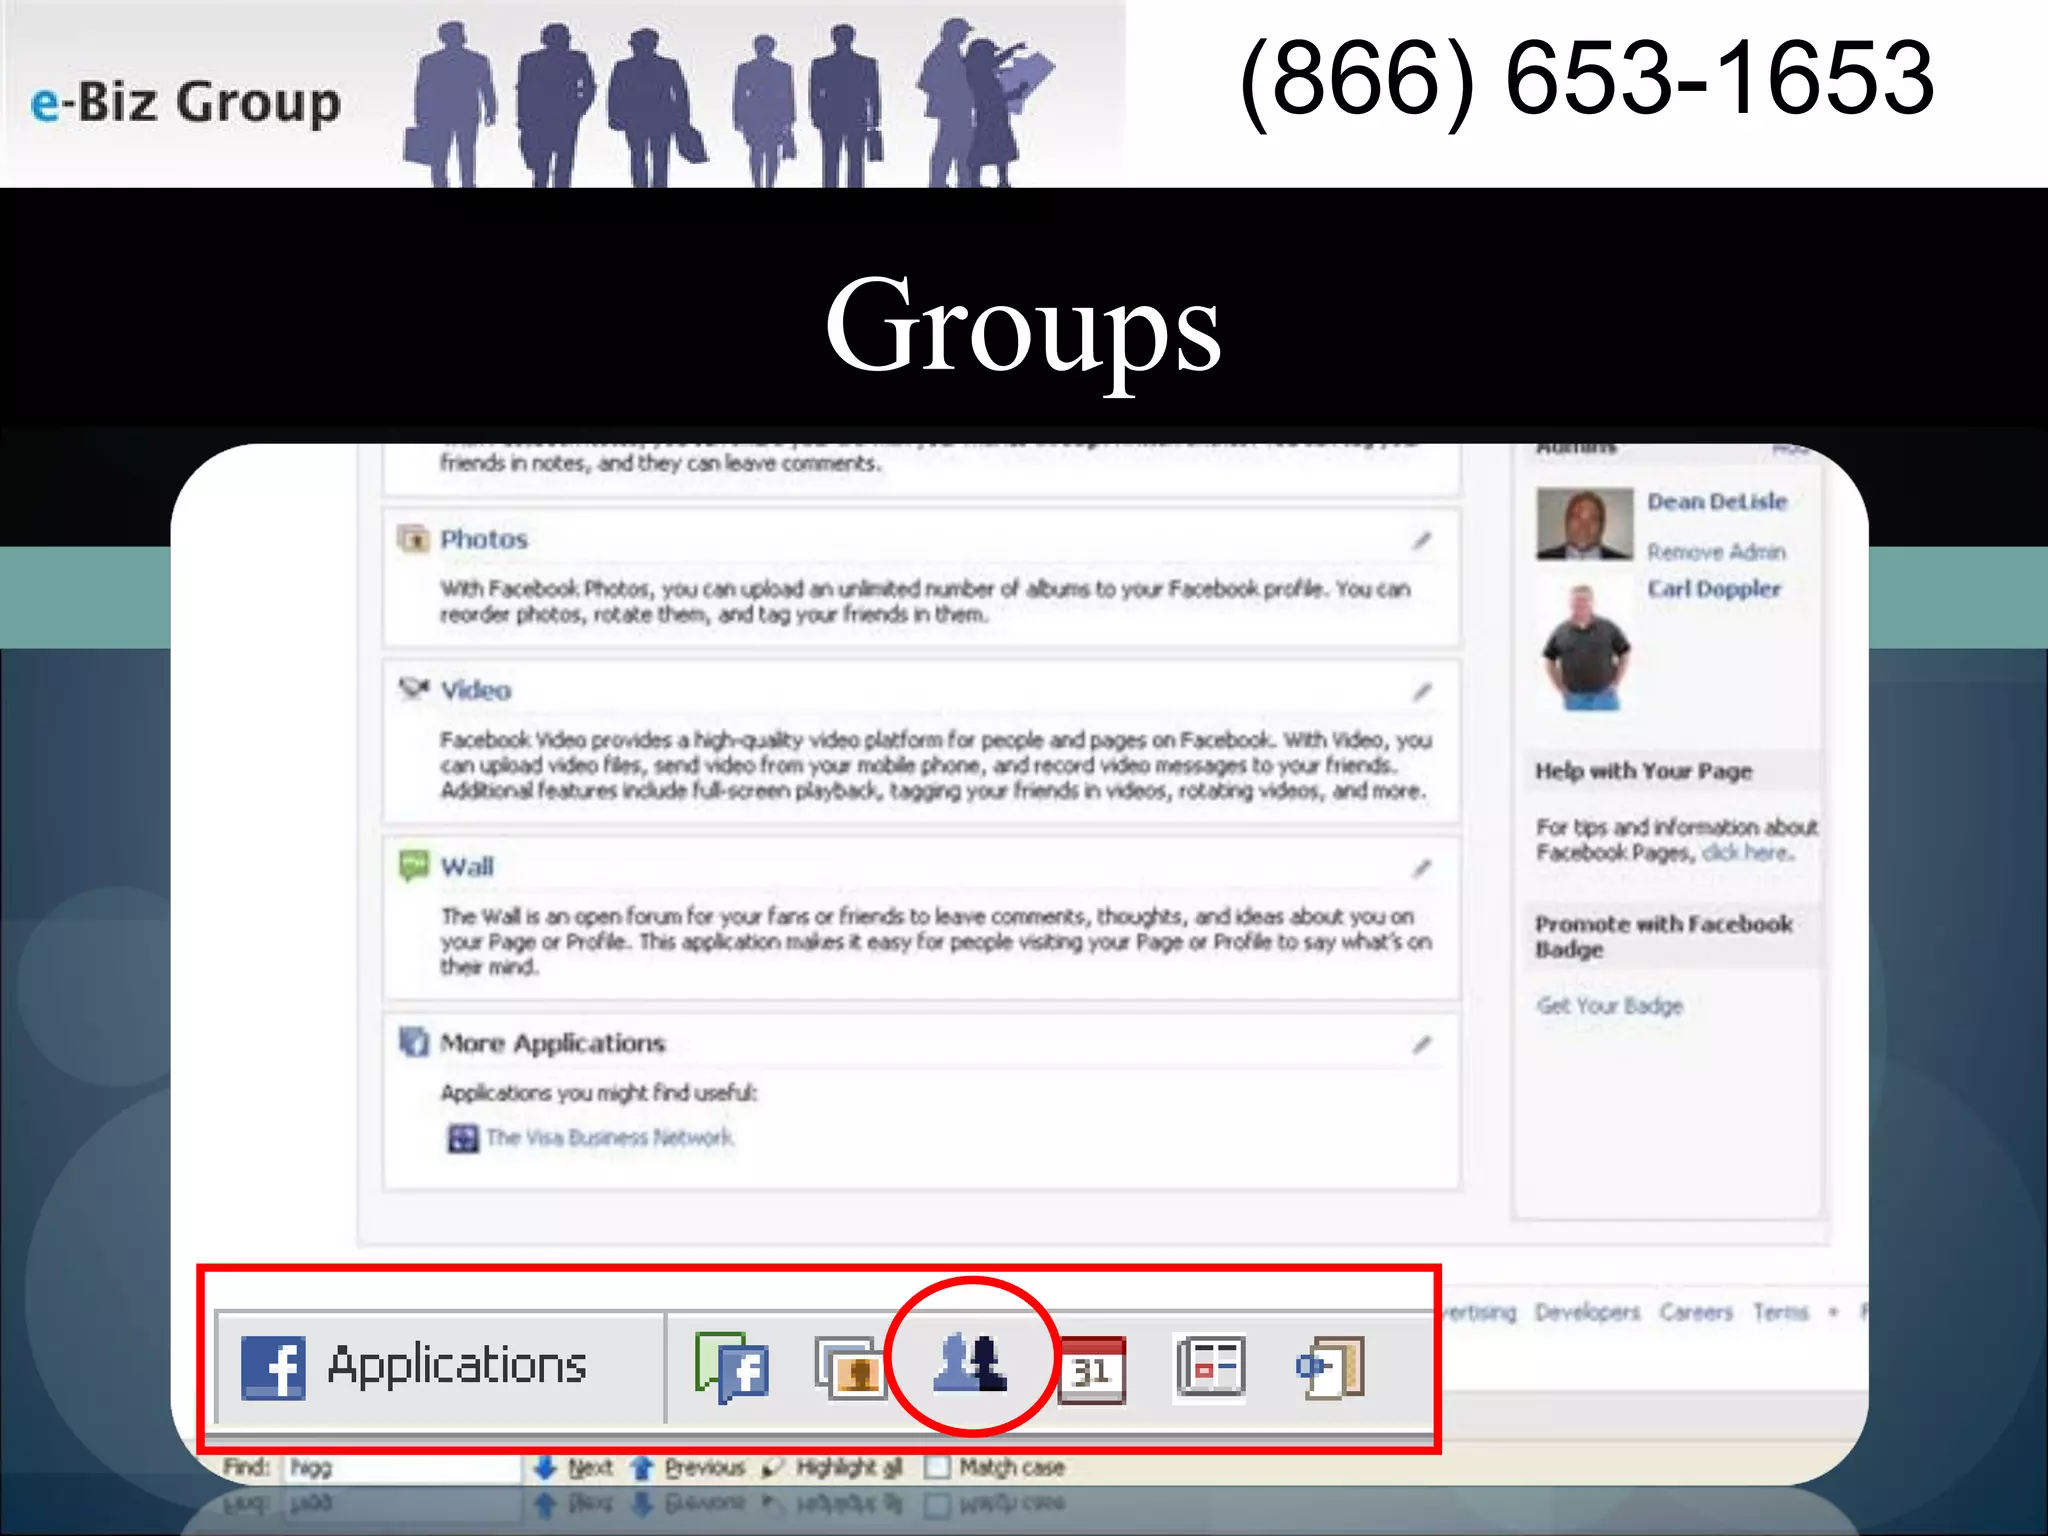Open the Terms footer link
This screenshot has width=2048, height=1536.
pyautogui.click(x=1781, y=1311)
